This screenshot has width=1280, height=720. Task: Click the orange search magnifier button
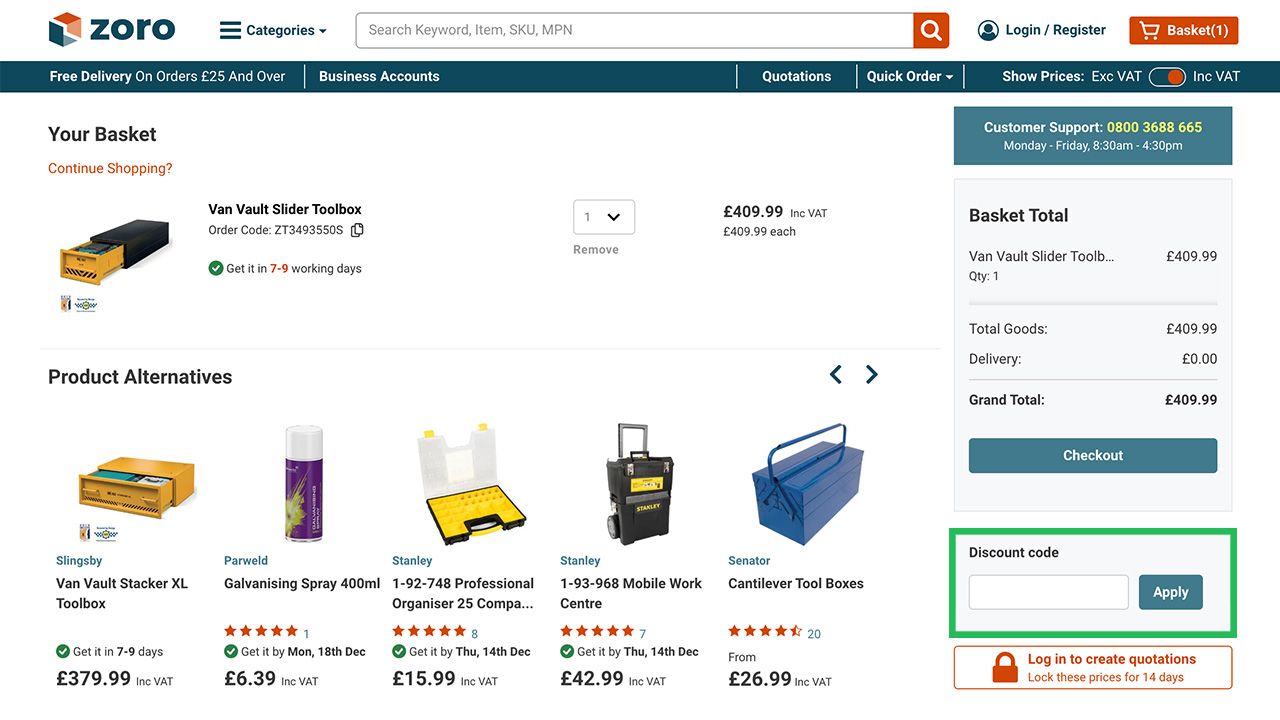click(x=931, y=30)
